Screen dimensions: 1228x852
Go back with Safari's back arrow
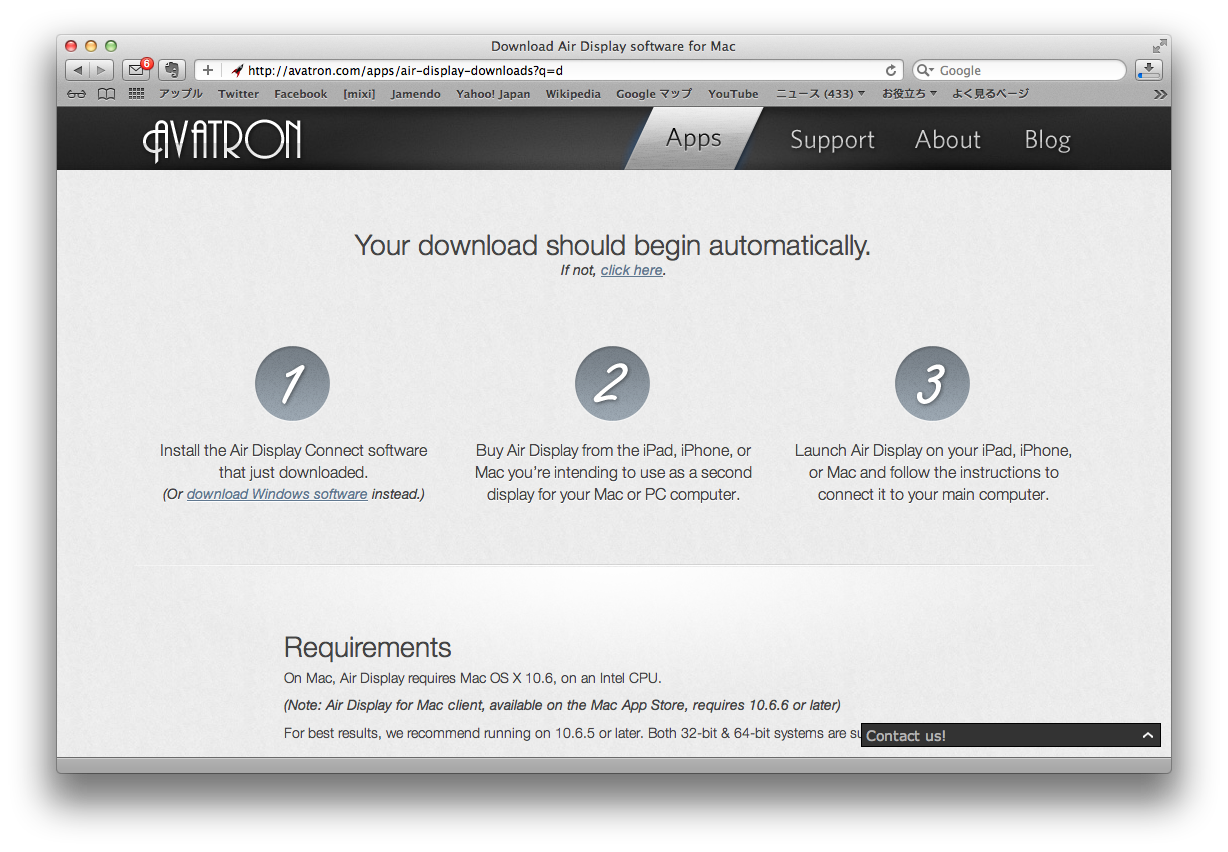[x=78, y=70]
